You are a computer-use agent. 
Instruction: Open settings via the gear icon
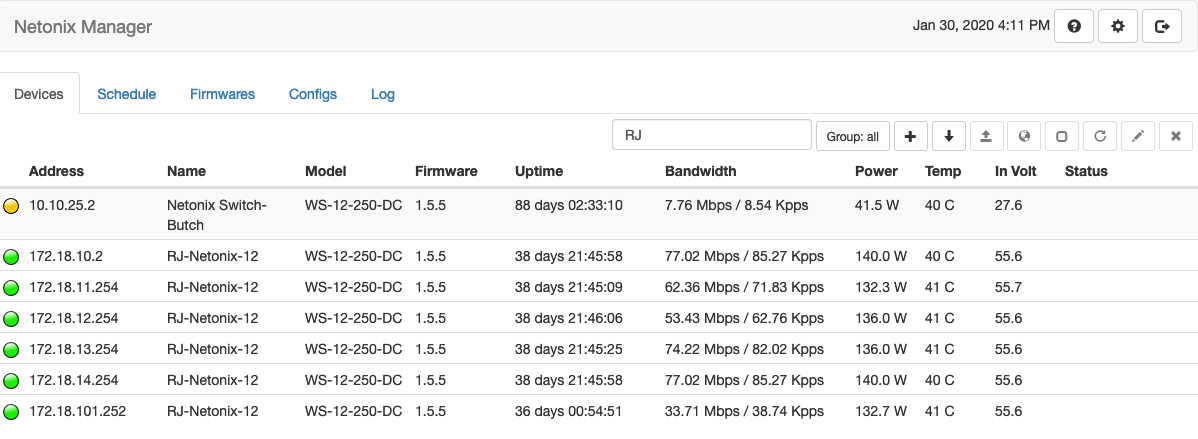(x=1118, y=27)
